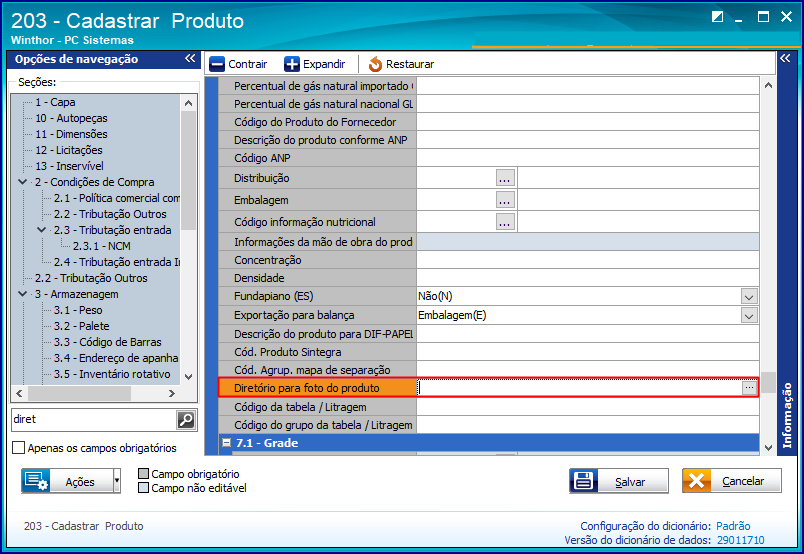804x554 pixels.
Task: Click the Contrair button
Action: [x=238, y=64]
